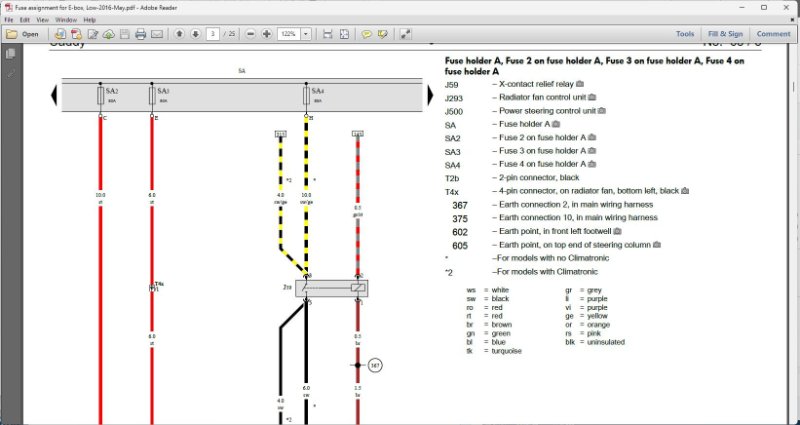The height and width of the screenshot is (425, 800).
Task: Click the SA4 fuse label in diagram
Action: pos(317,91)
